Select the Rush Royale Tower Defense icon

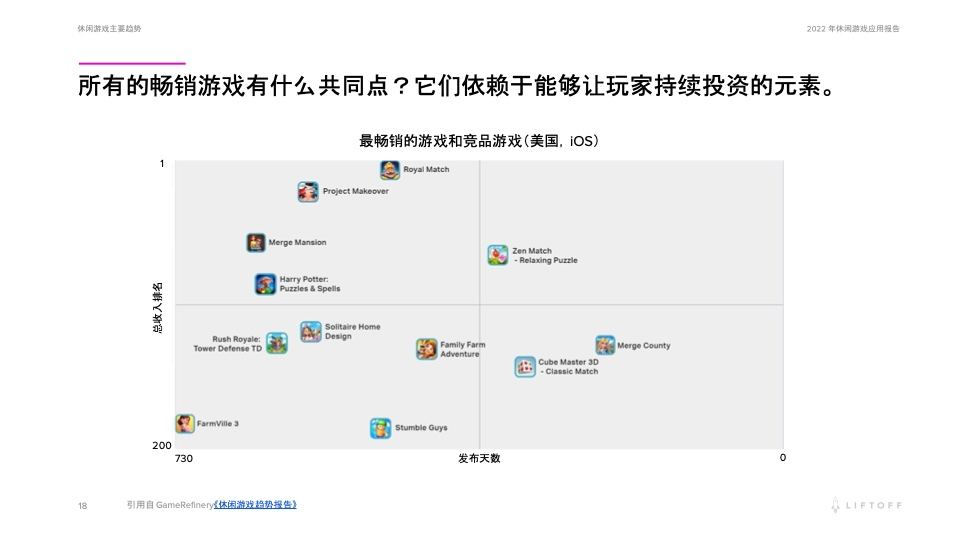tap(277, 343)
